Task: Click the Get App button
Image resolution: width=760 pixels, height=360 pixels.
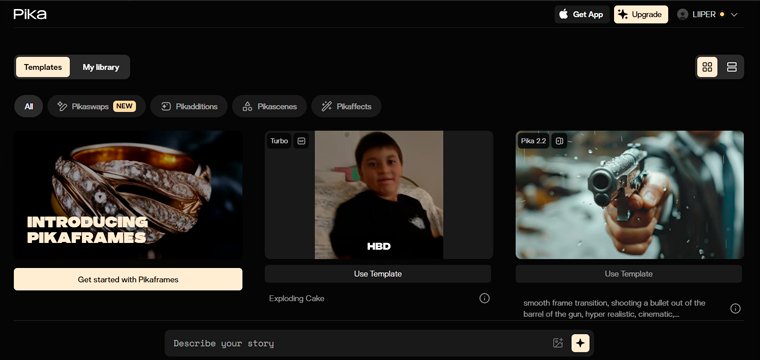Action: tap(582, 15)
